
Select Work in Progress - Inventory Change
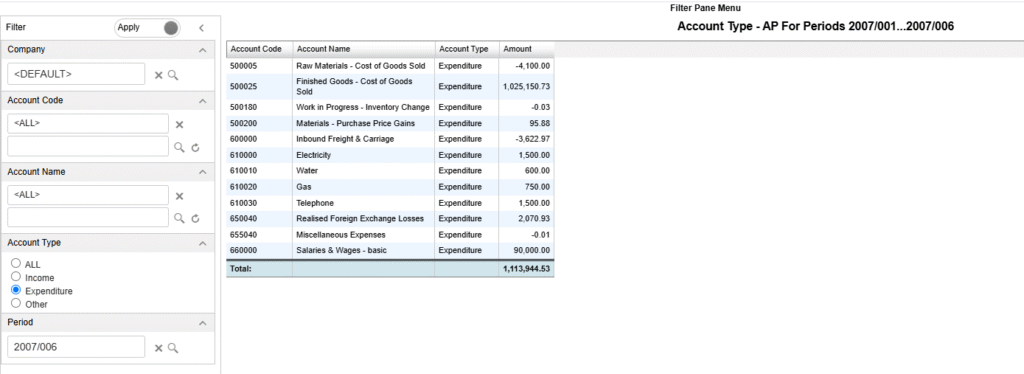tap(363, 107)
